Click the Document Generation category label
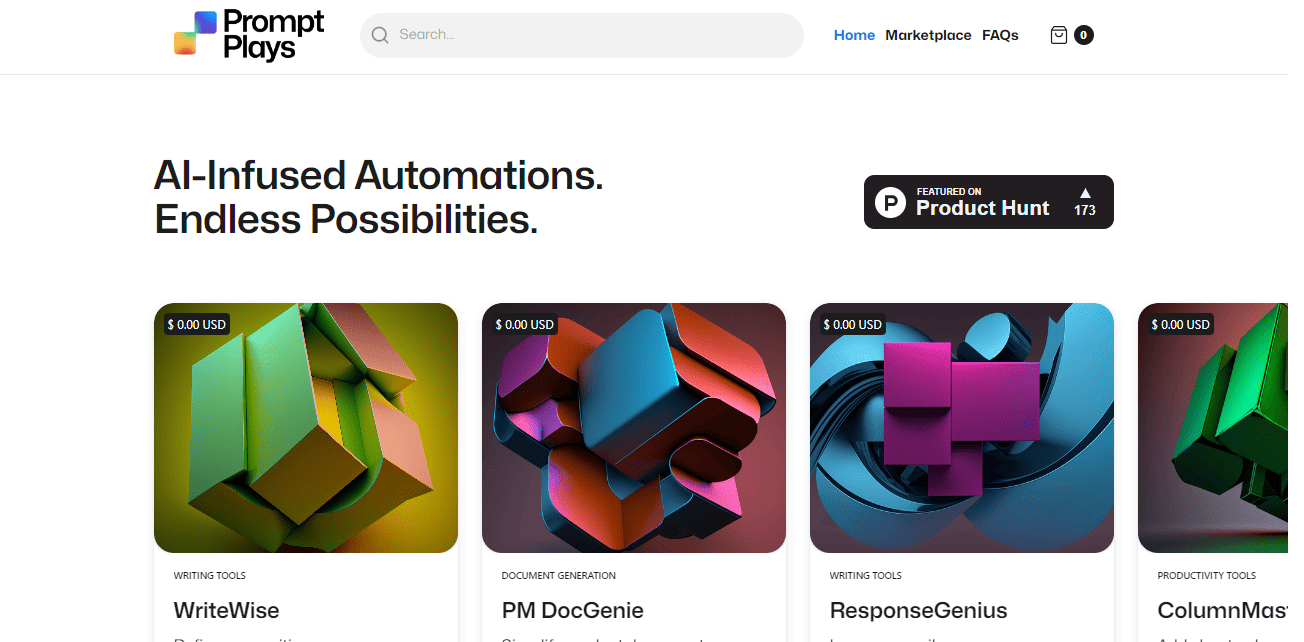The height and width of the screenshot is (642, 1304). click(x=559, y=576)
